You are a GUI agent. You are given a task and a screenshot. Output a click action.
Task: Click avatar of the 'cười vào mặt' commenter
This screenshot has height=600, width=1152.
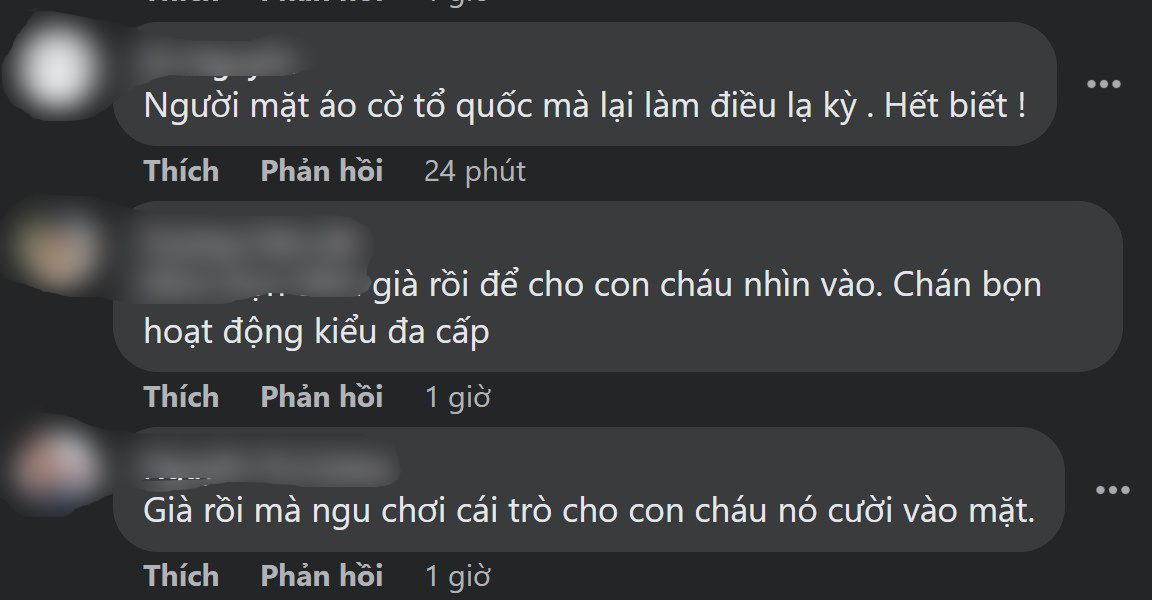coord(56,470)
